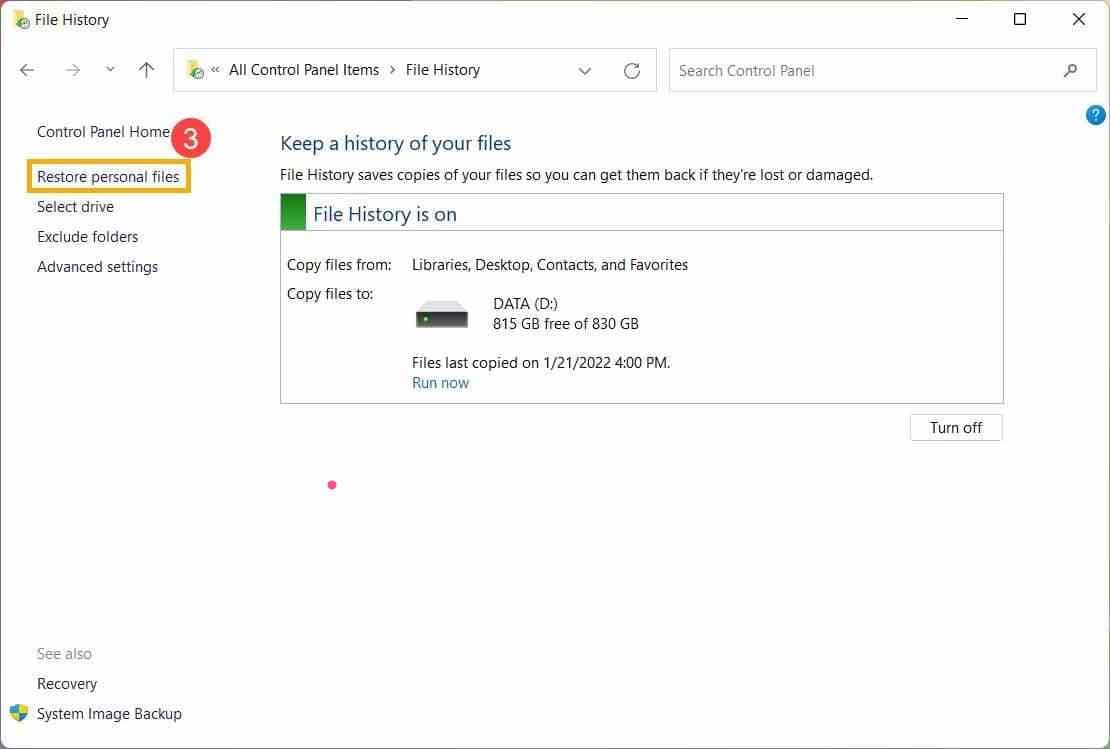This screenshot has width=1110, height=750.
Task: Open Help with the blue question icon
Action: pos(1094,115)
